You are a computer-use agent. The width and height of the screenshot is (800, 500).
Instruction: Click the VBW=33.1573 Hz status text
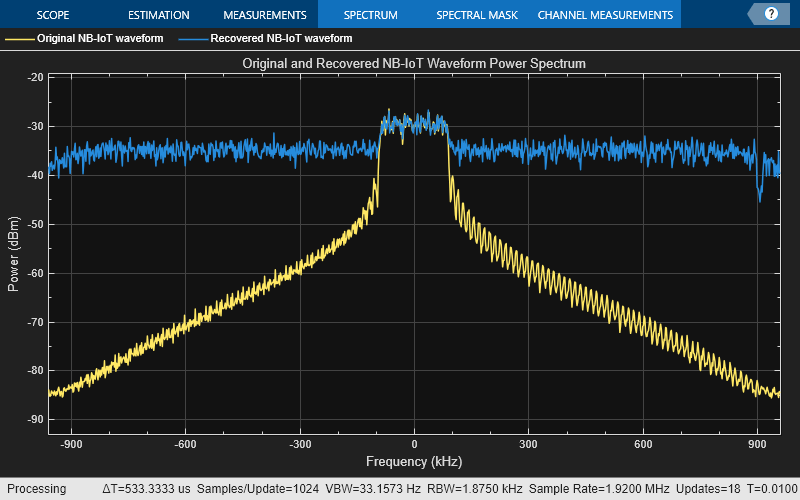point(373,489)
